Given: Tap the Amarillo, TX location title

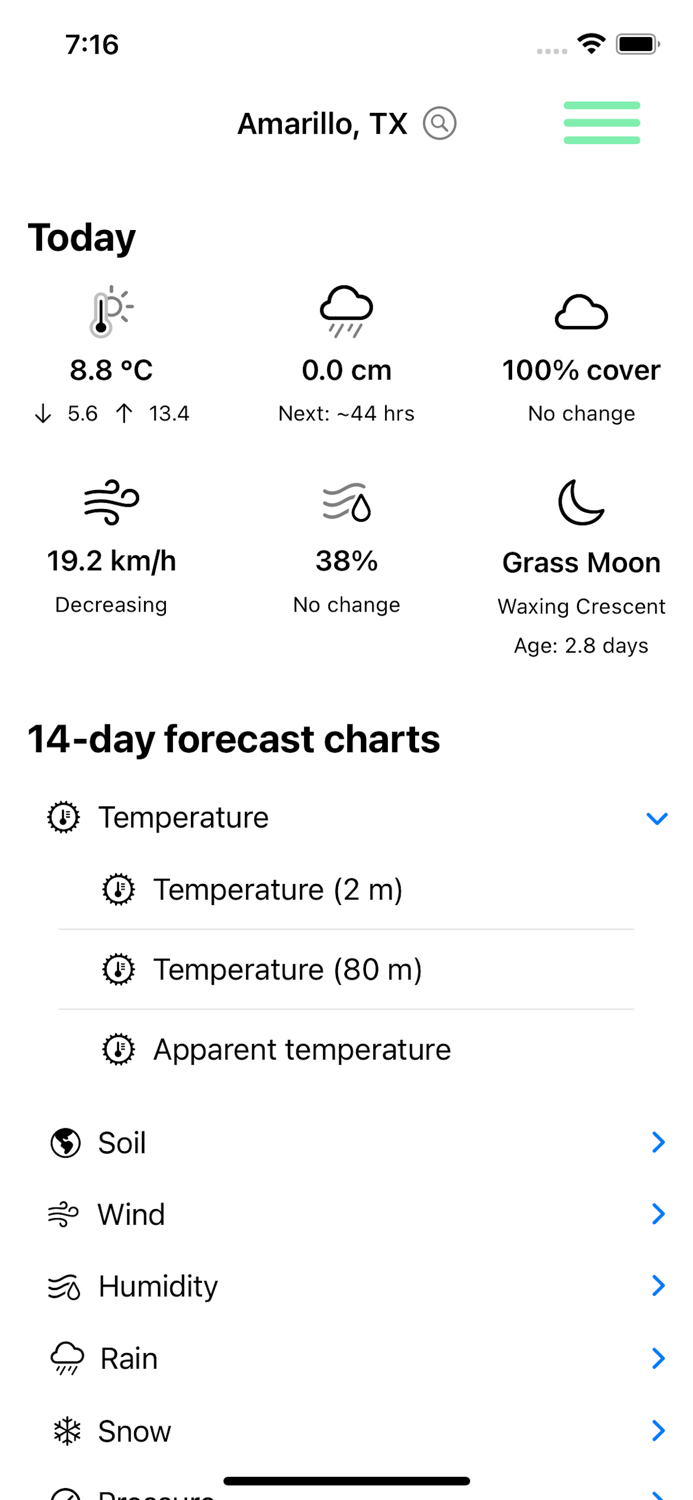Looking at the screenshot, I should [321, 123].
